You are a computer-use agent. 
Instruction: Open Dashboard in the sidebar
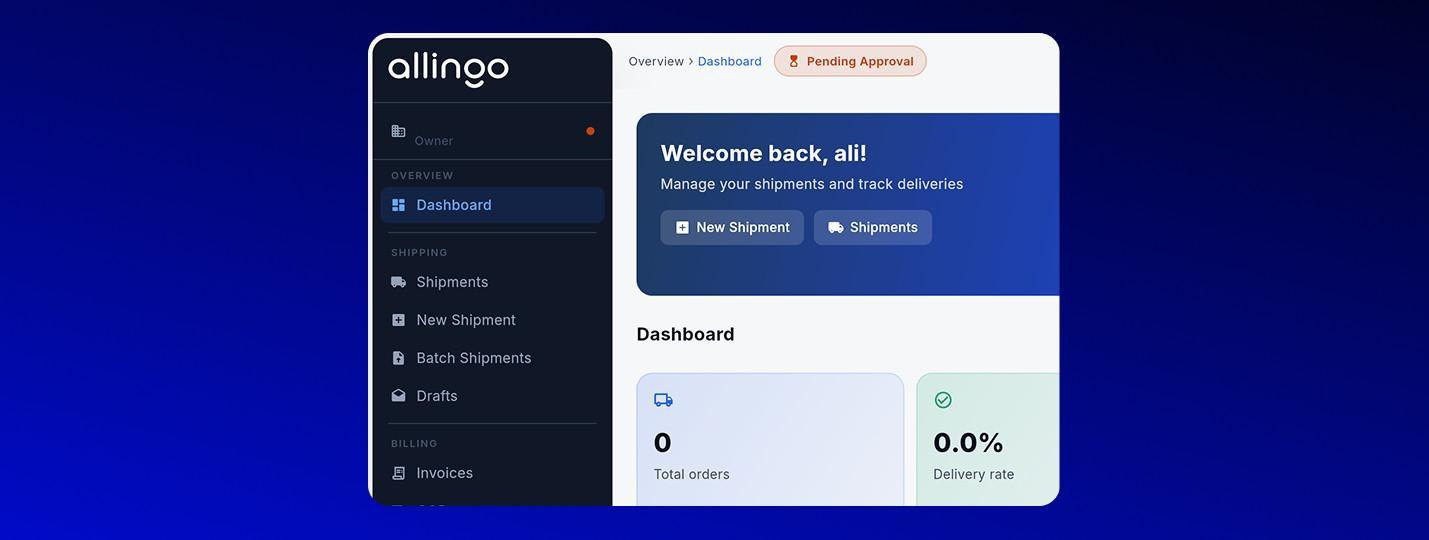pyautogui.click(x=492, y=205)
